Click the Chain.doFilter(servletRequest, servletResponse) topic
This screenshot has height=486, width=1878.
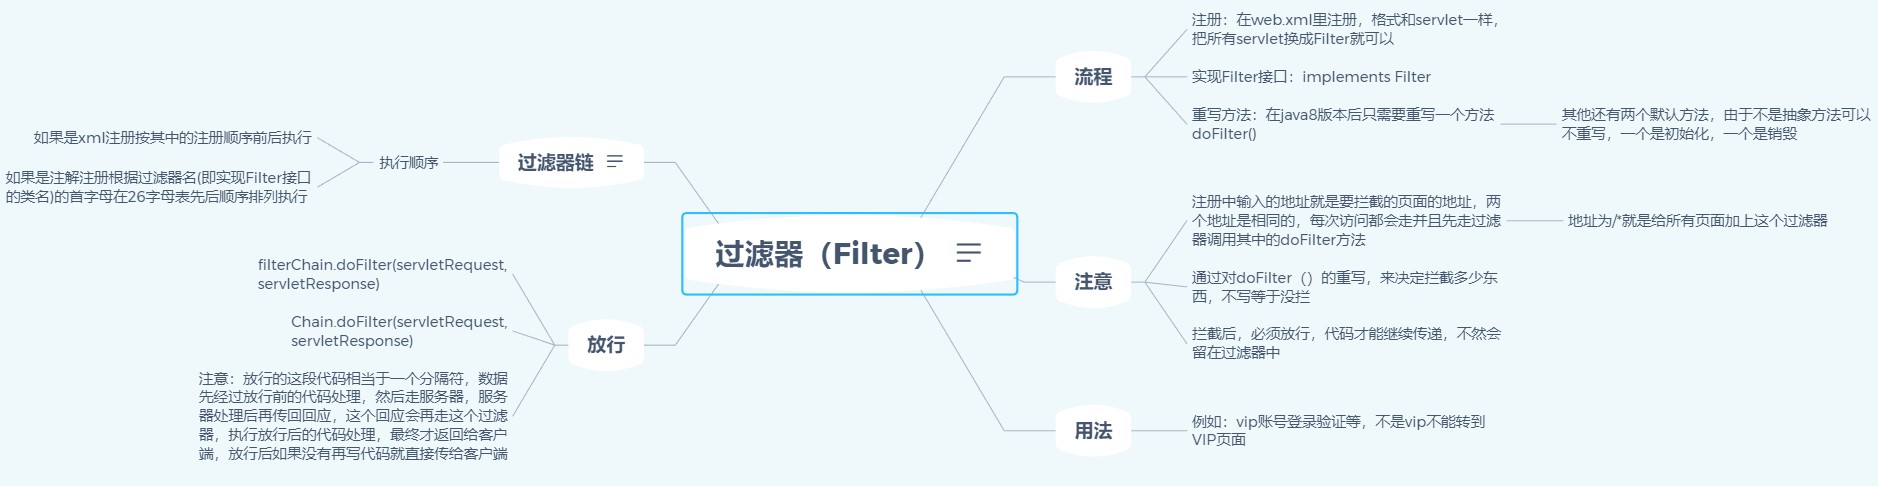(399, 331)
